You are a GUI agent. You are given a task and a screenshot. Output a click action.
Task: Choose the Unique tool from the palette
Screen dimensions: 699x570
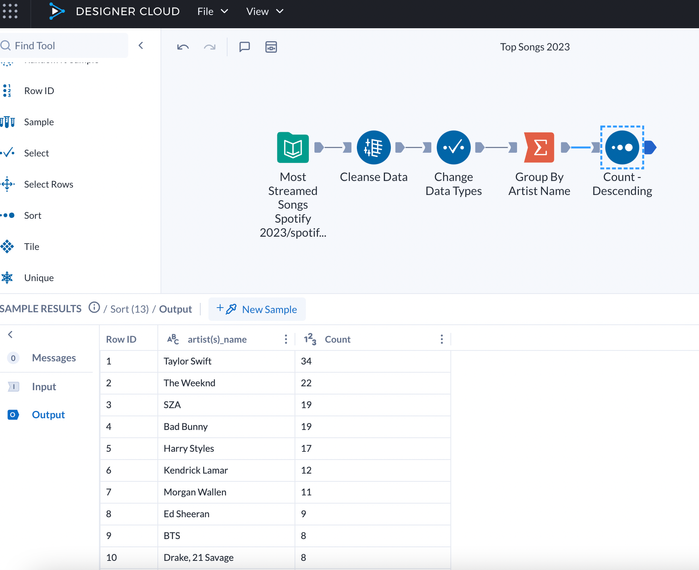click(x=39, y=278)
